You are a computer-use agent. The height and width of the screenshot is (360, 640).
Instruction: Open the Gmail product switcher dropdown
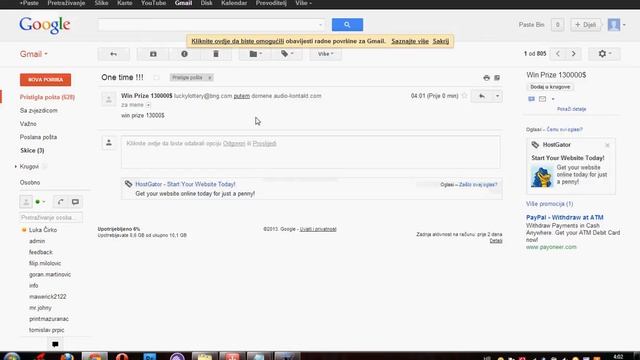point(33,54)
